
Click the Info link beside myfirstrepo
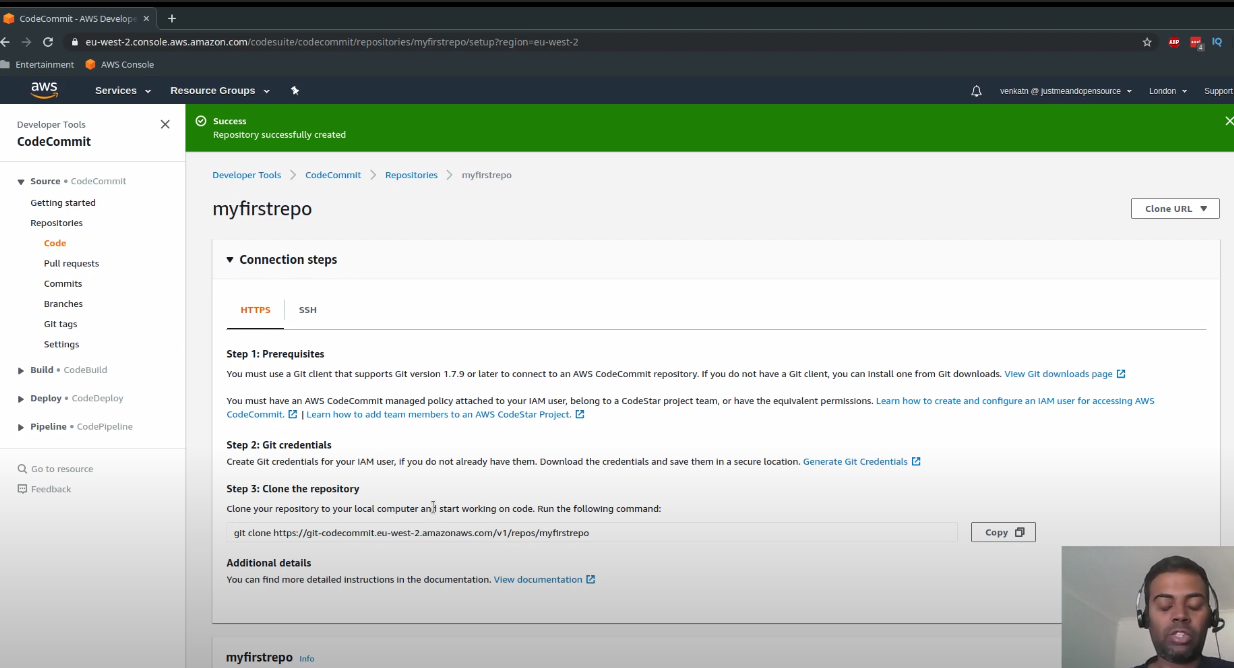[x=306, y=659]
